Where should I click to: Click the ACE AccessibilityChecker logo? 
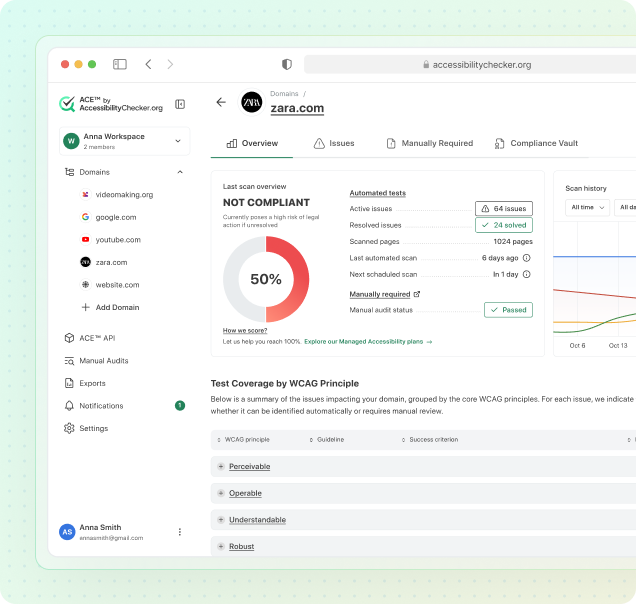[x=111, y=104]
